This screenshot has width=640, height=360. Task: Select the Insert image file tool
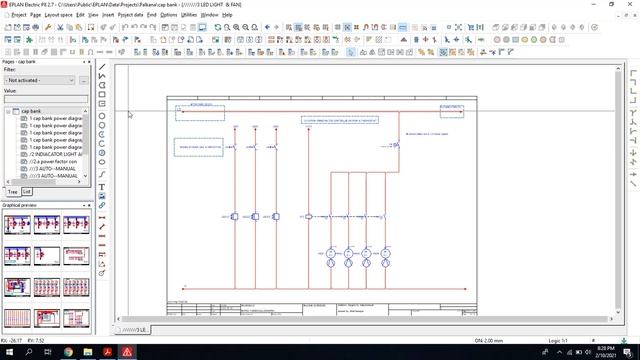point(102,196)
